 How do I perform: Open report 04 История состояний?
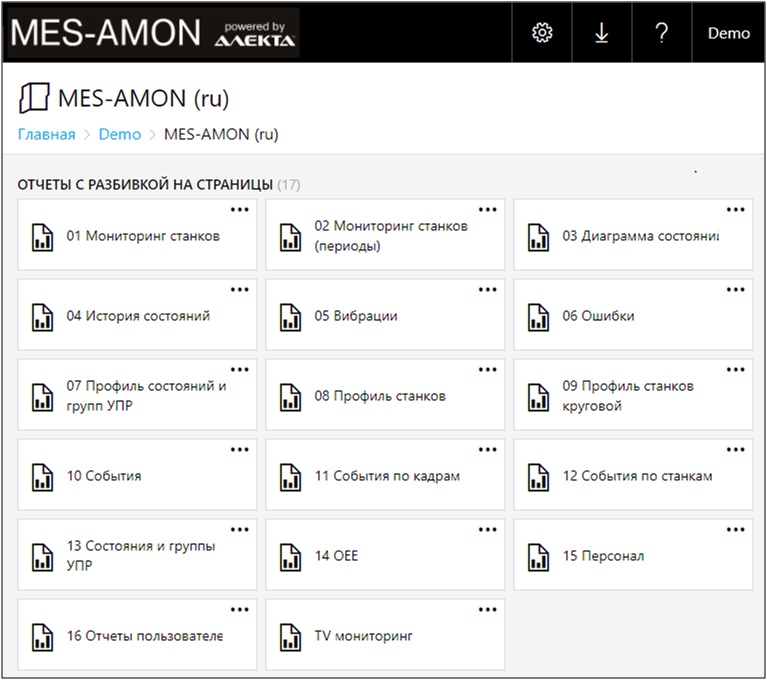138,316
